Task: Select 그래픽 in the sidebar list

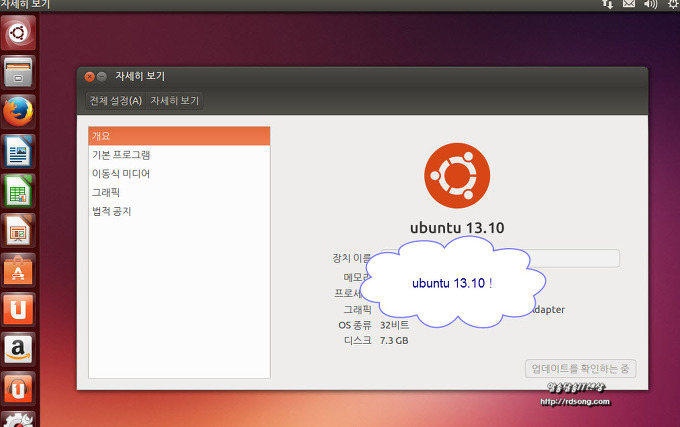Action: click(x=179, y=192)
